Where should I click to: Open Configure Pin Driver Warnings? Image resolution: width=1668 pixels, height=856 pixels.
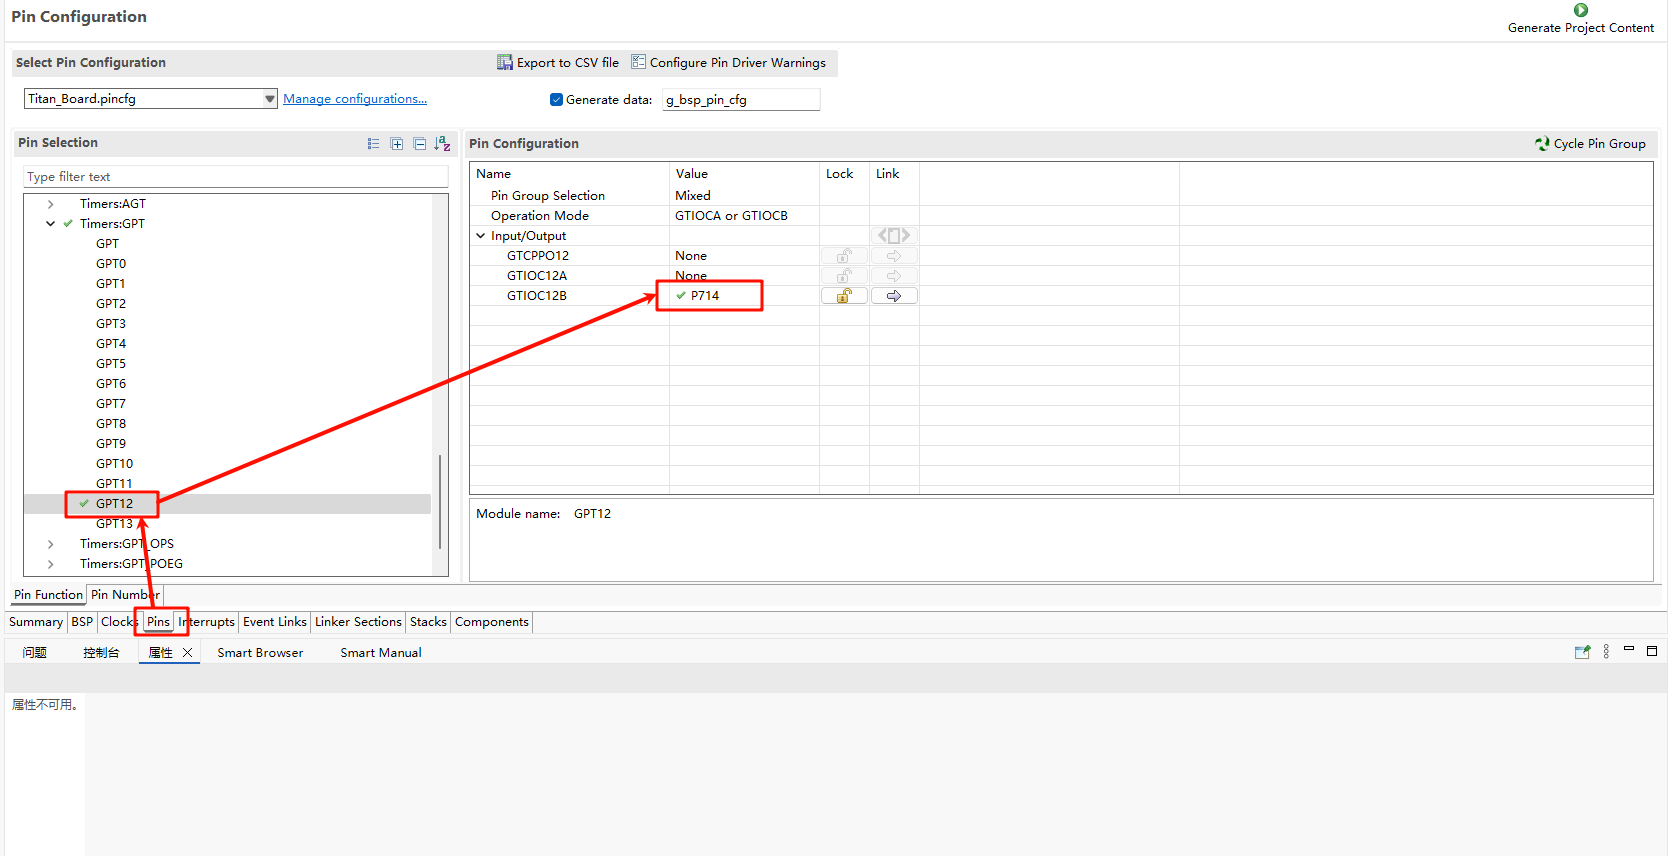[728, 62]
